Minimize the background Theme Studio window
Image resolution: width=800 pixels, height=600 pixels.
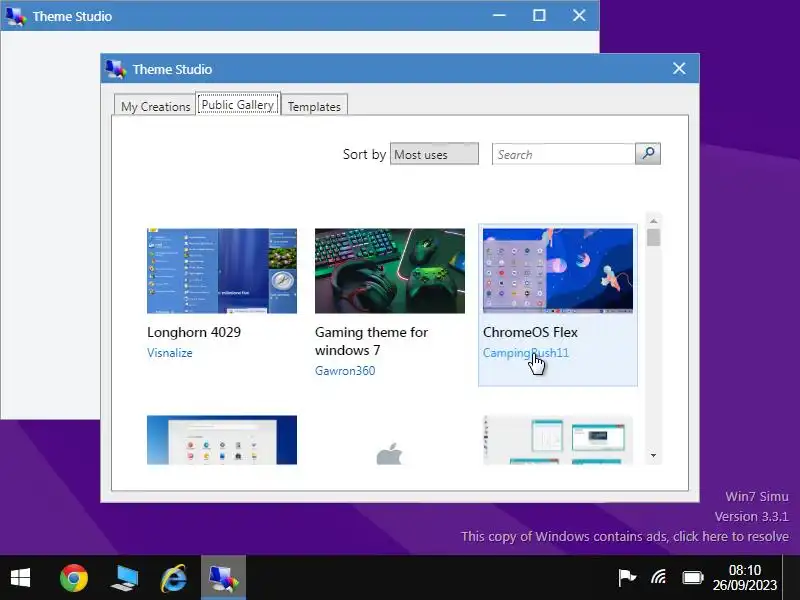(x=499, y=15)
